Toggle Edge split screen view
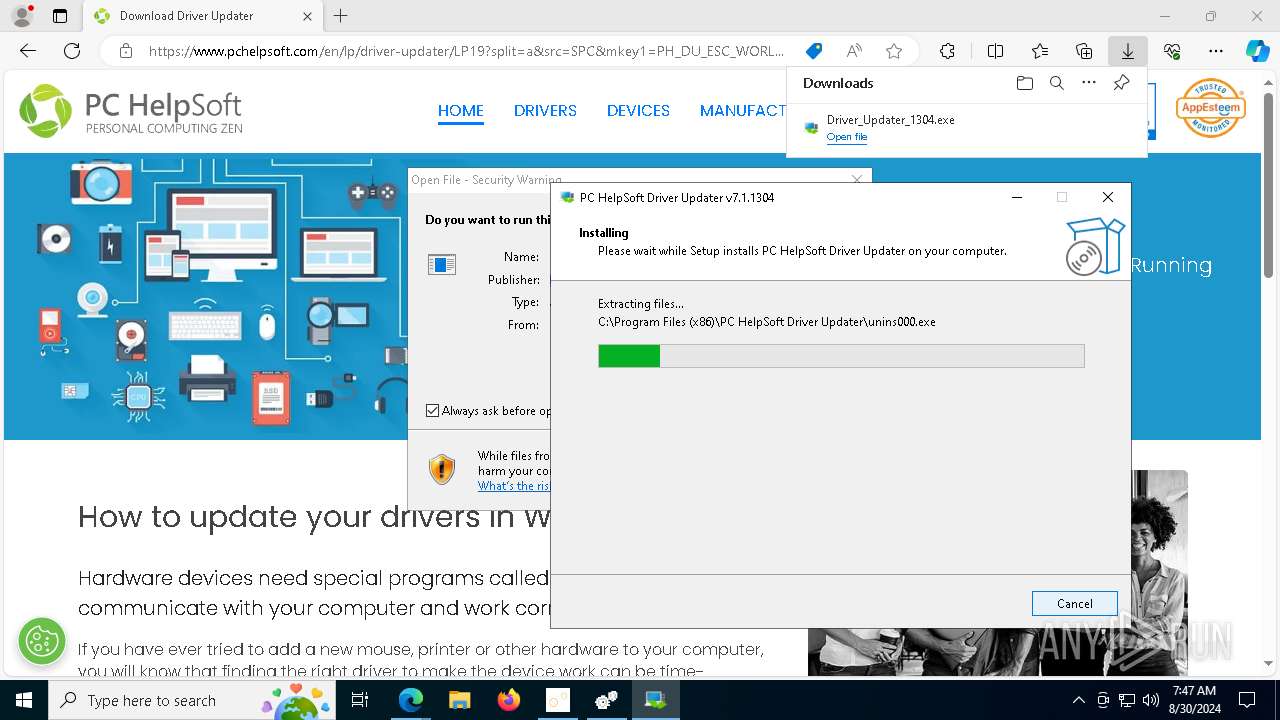 [x=995, y=51]
